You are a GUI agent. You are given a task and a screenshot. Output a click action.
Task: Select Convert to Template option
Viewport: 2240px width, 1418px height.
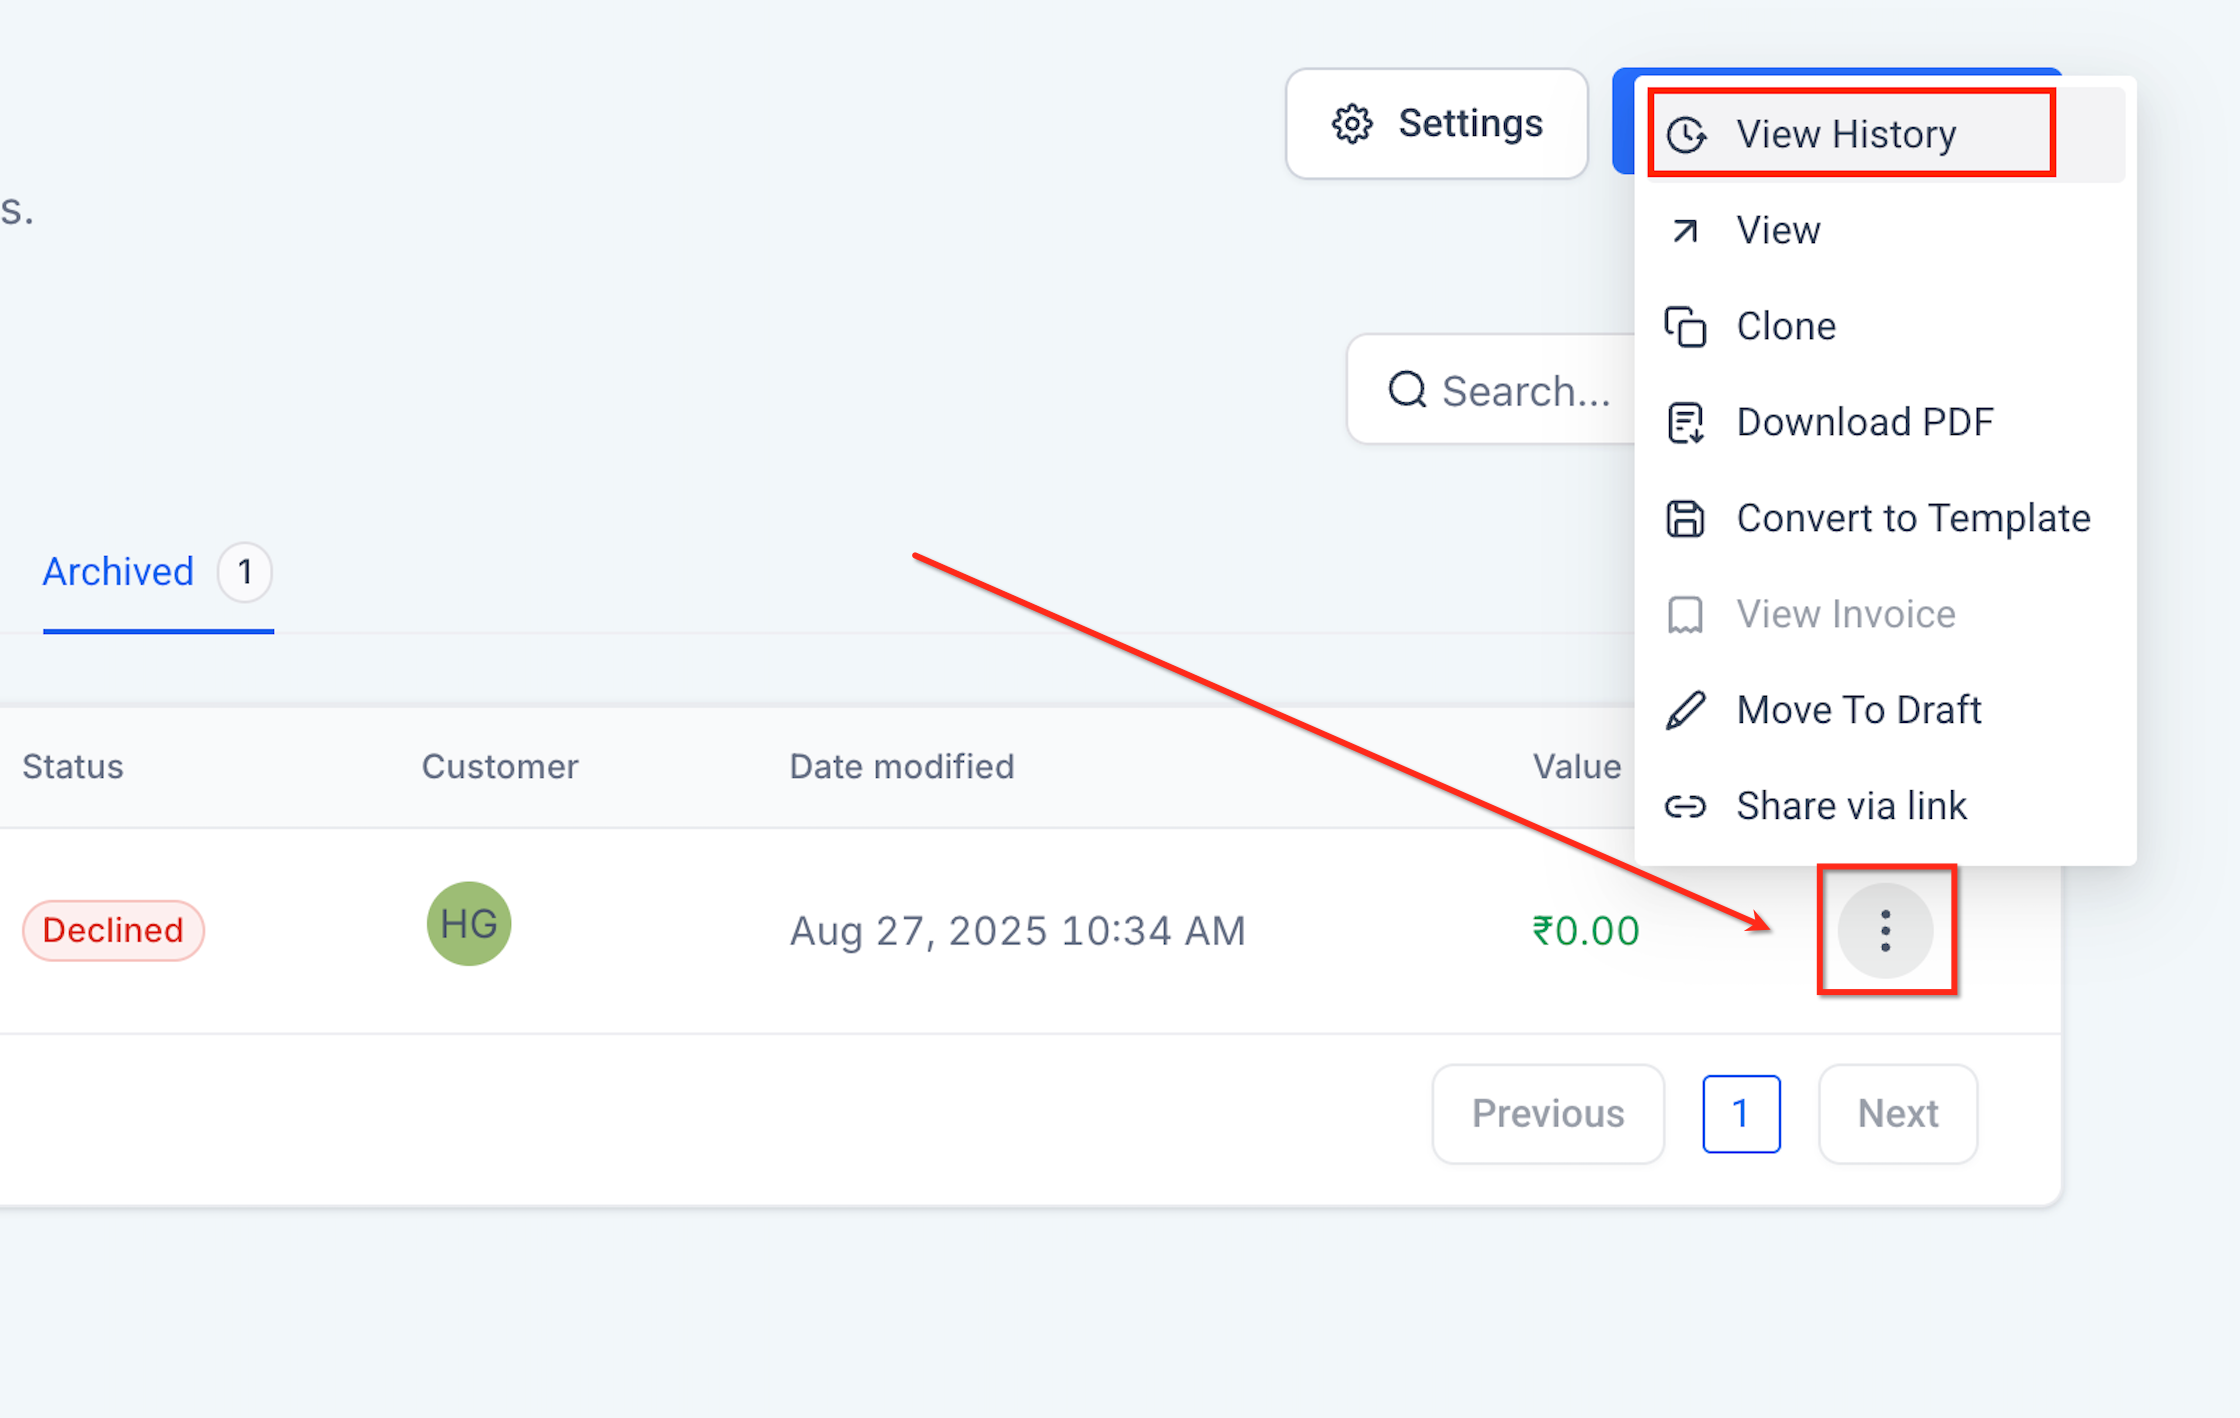(x=1913, y=519)
